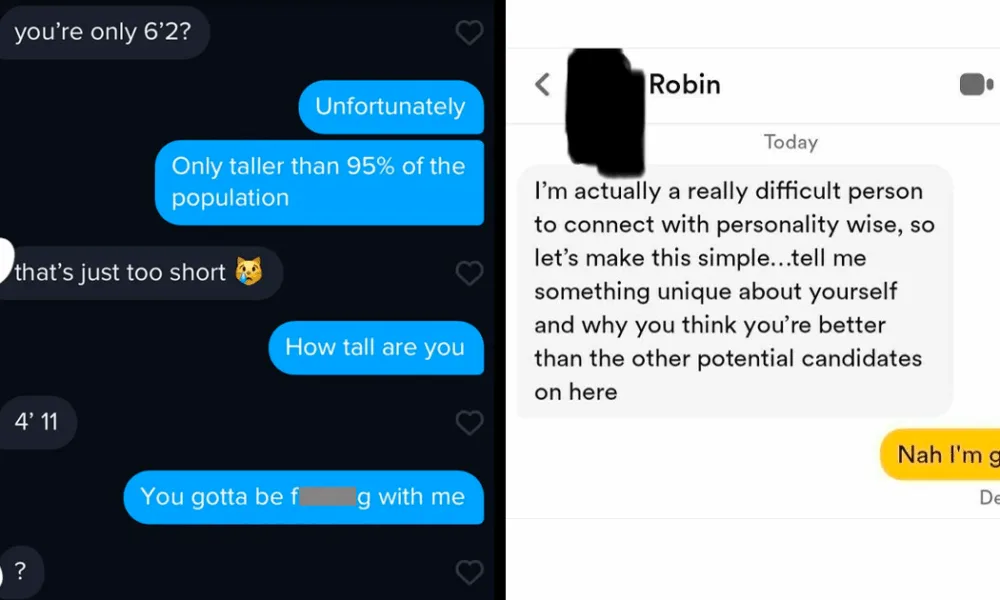Select the "How tall are you" bubble

click(375, 347)
